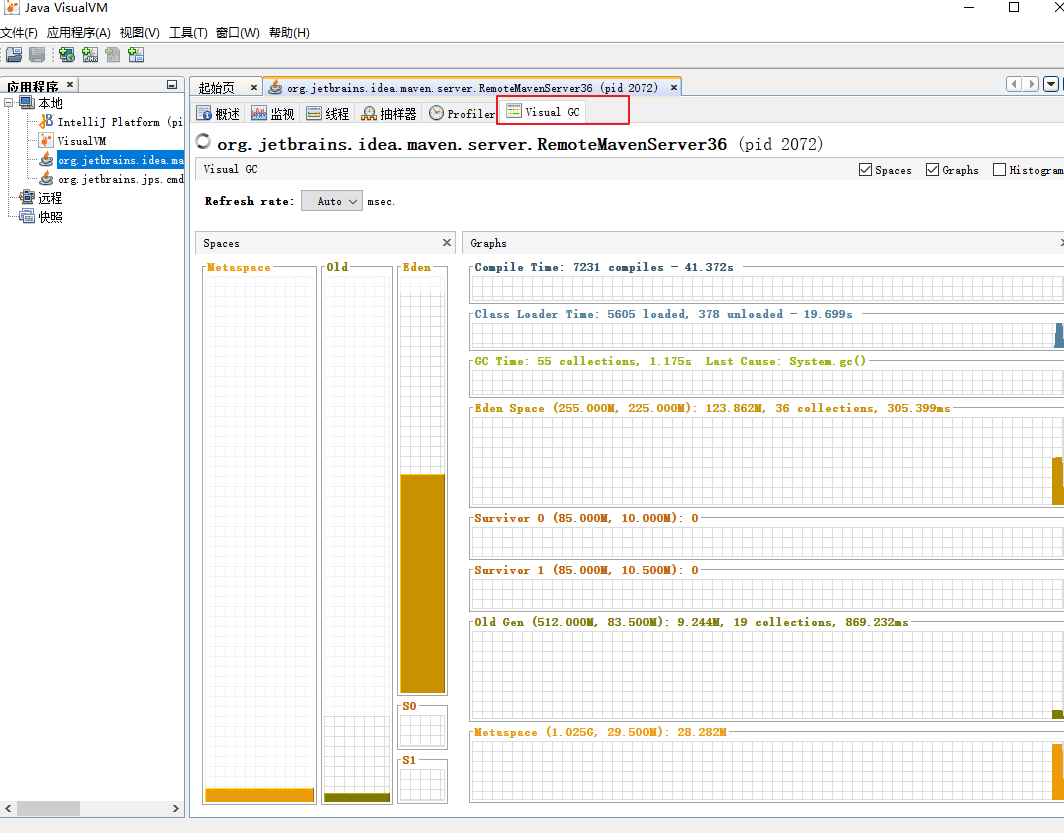Click Add JMX Connection toolbar icon

coord(90,55)
